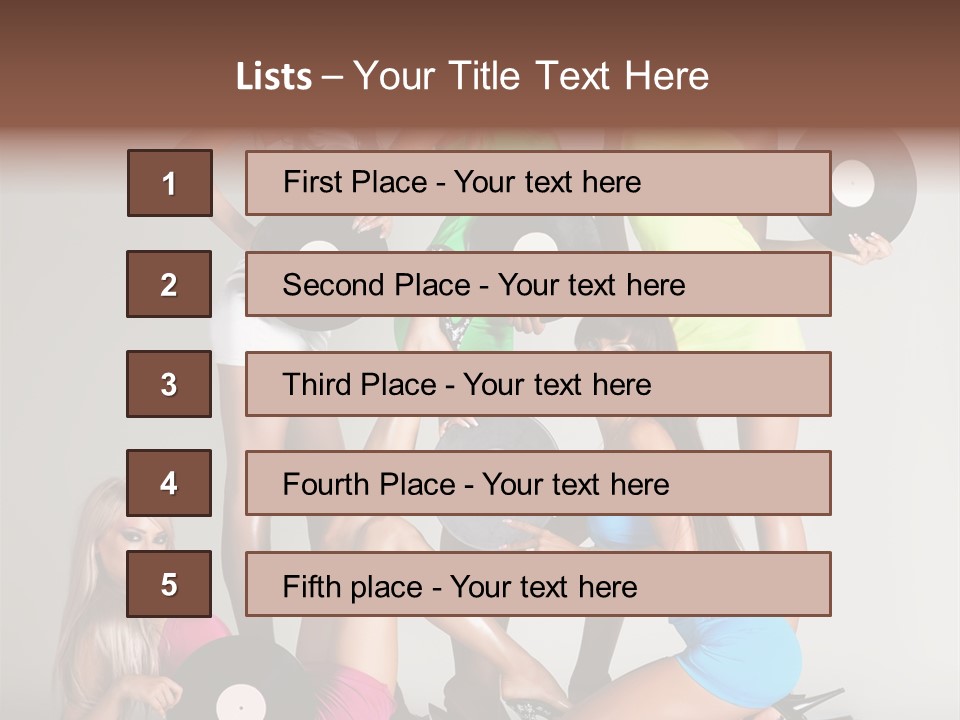
Task: Select the number 4 box
Action: [169, 484]
